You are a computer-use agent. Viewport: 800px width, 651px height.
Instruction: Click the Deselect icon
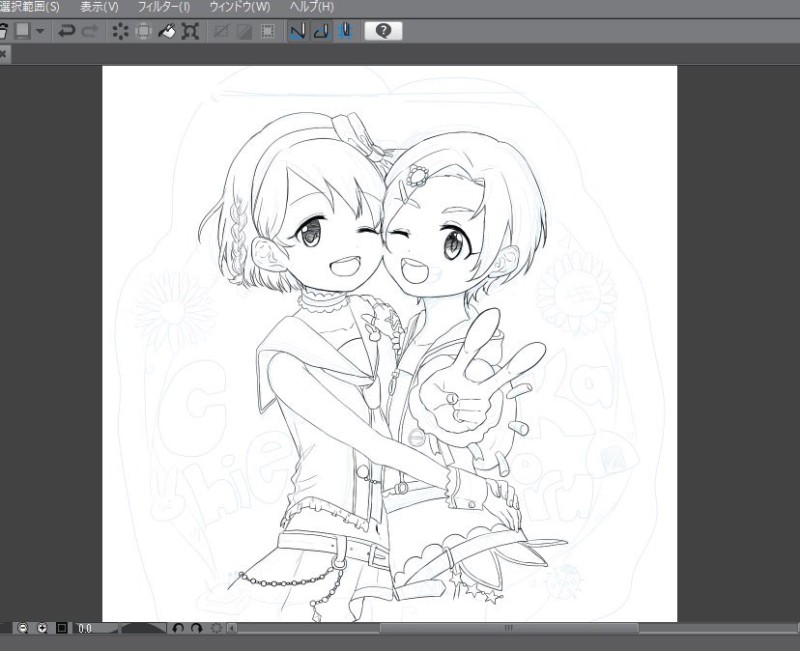(x=220, y=31)
